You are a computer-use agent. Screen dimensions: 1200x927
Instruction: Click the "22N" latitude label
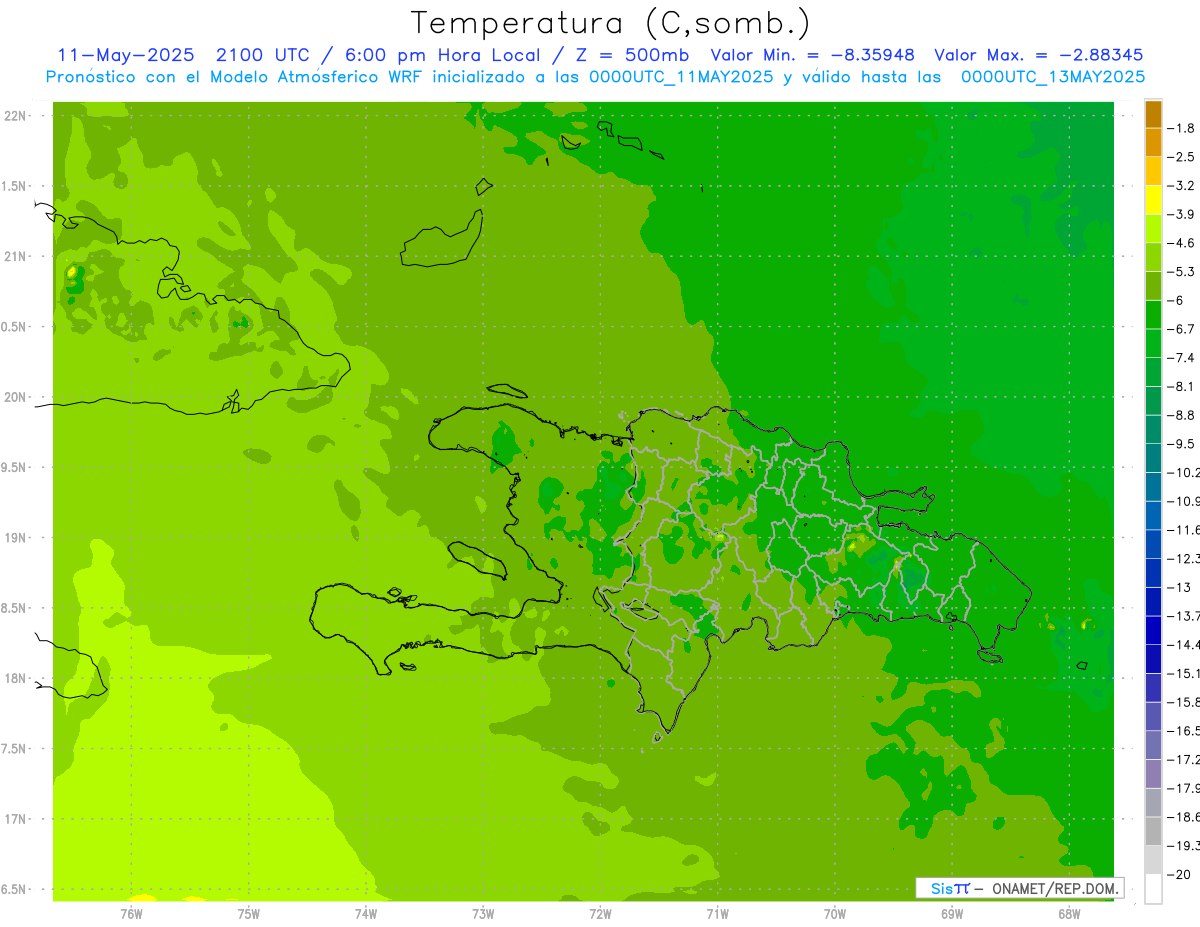16,116
